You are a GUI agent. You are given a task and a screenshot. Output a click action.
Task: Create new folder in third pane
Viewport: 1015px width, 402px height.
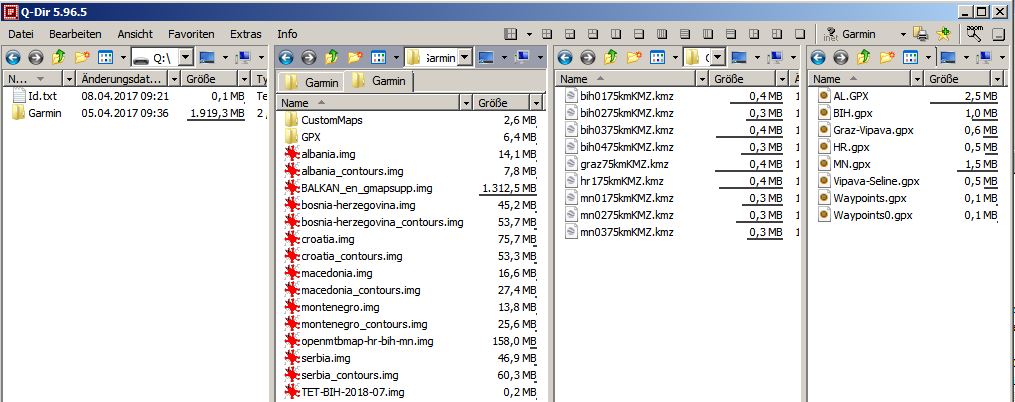[634, 57]
